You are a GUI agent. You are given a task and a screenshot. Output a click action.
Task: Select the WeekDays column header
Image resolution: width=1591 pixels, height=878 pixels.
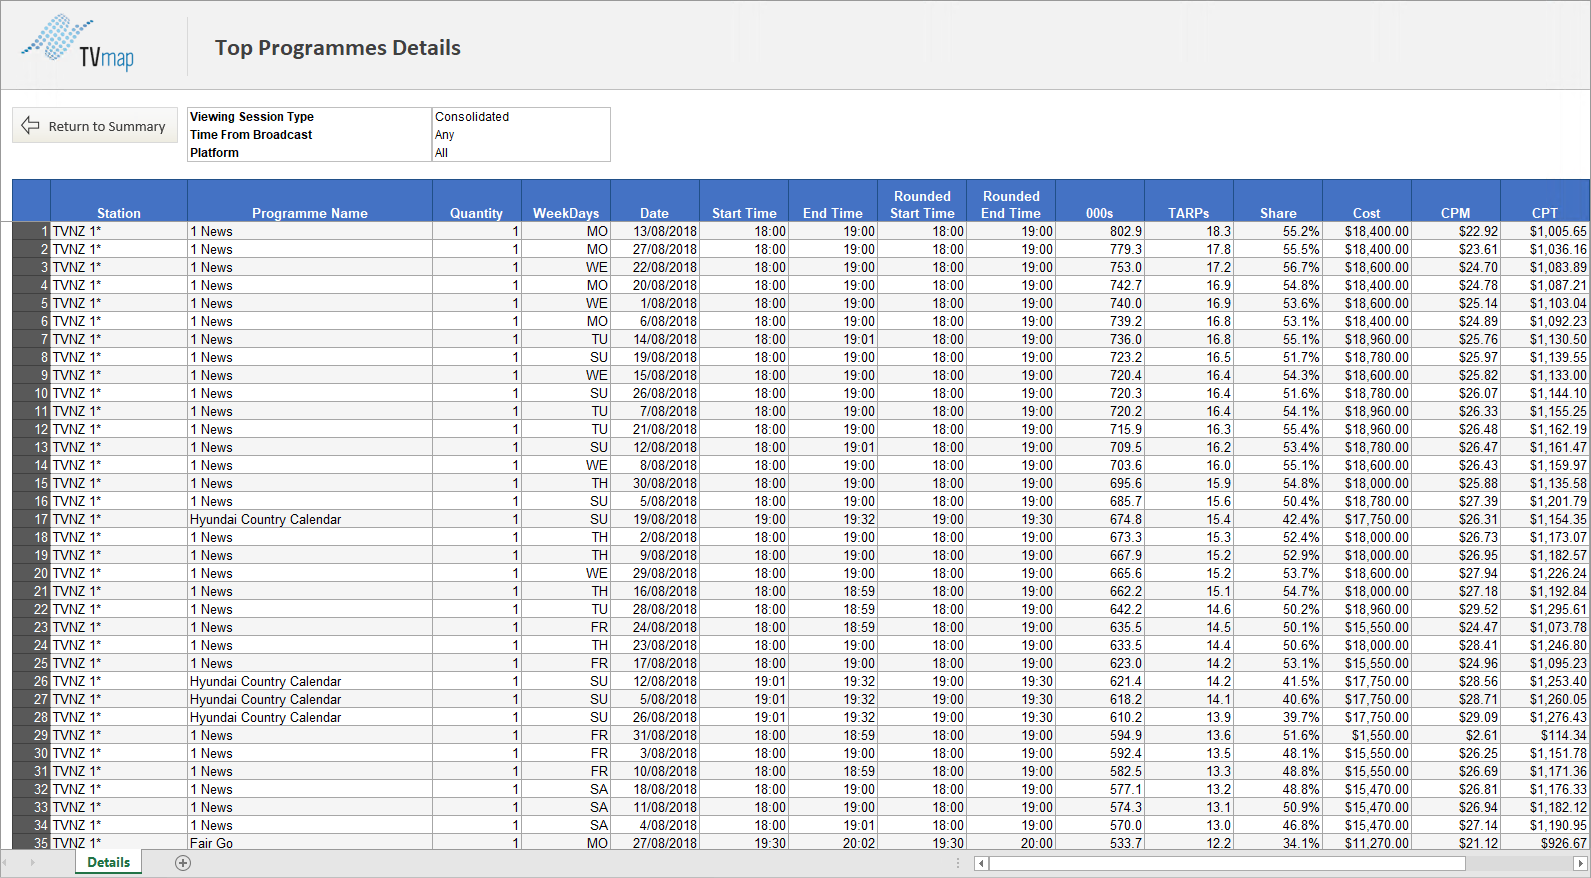(566, 201)
